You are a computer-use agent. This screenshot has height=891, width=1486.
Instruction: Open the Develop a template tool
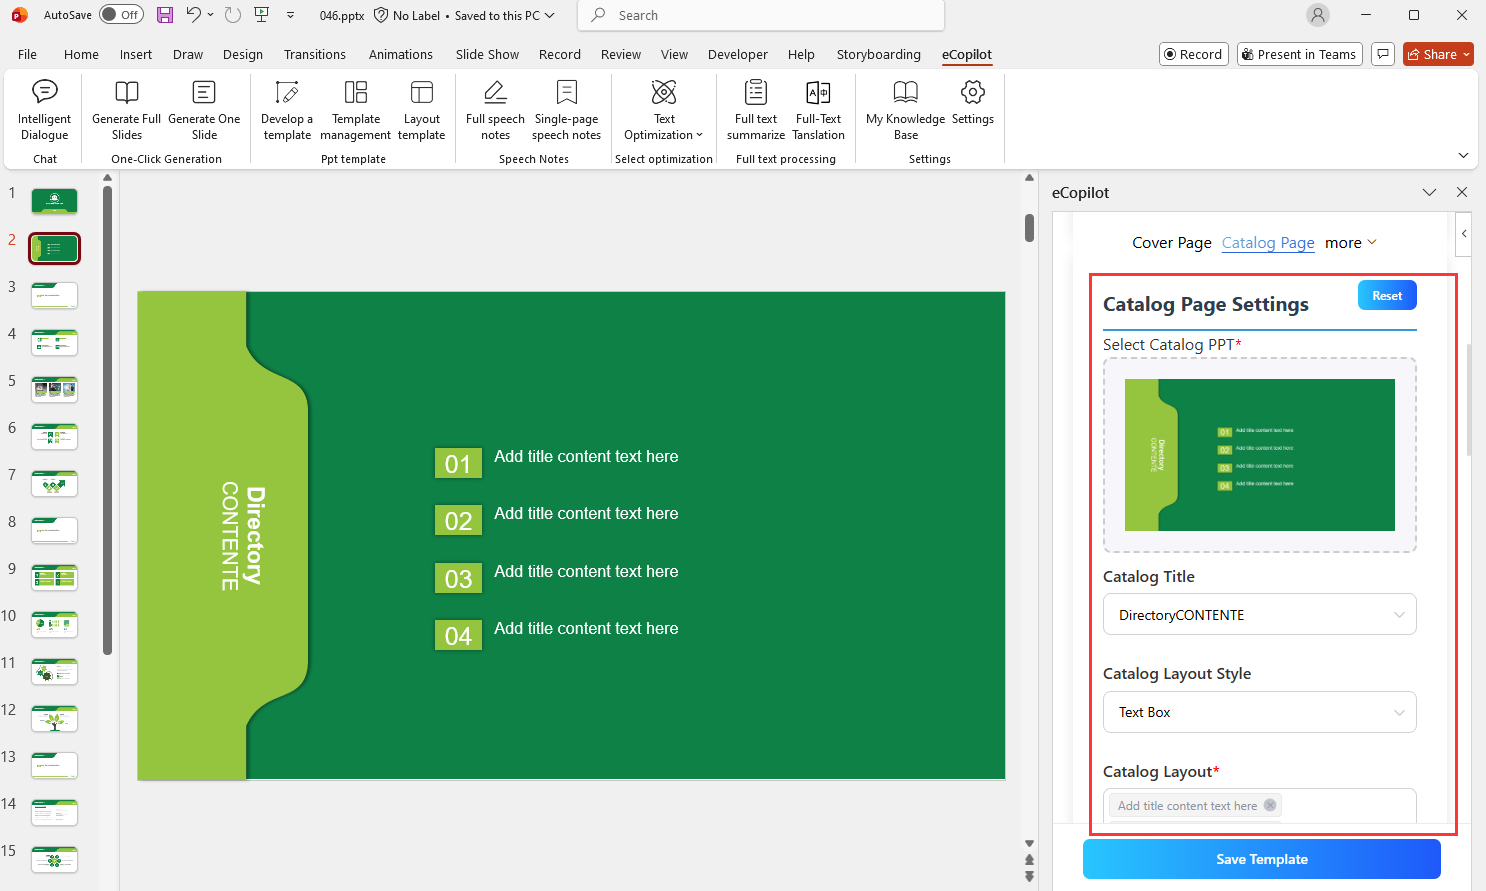287,110
